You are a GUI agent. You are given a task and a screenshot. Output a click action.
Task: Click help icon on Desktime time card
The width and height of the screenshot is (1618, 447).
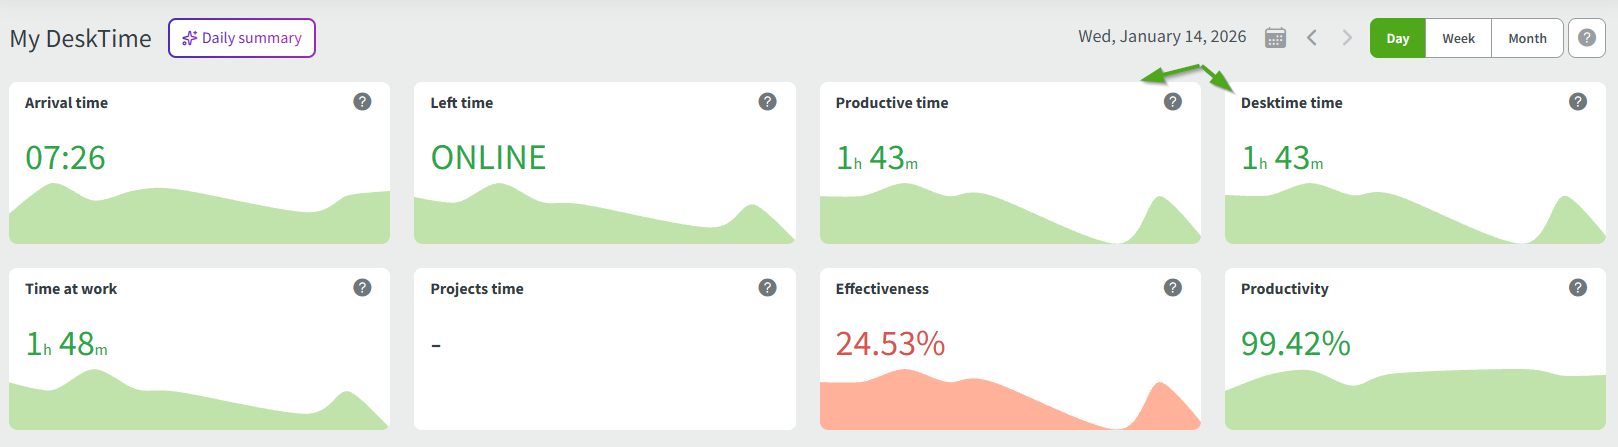[1578, 102]
